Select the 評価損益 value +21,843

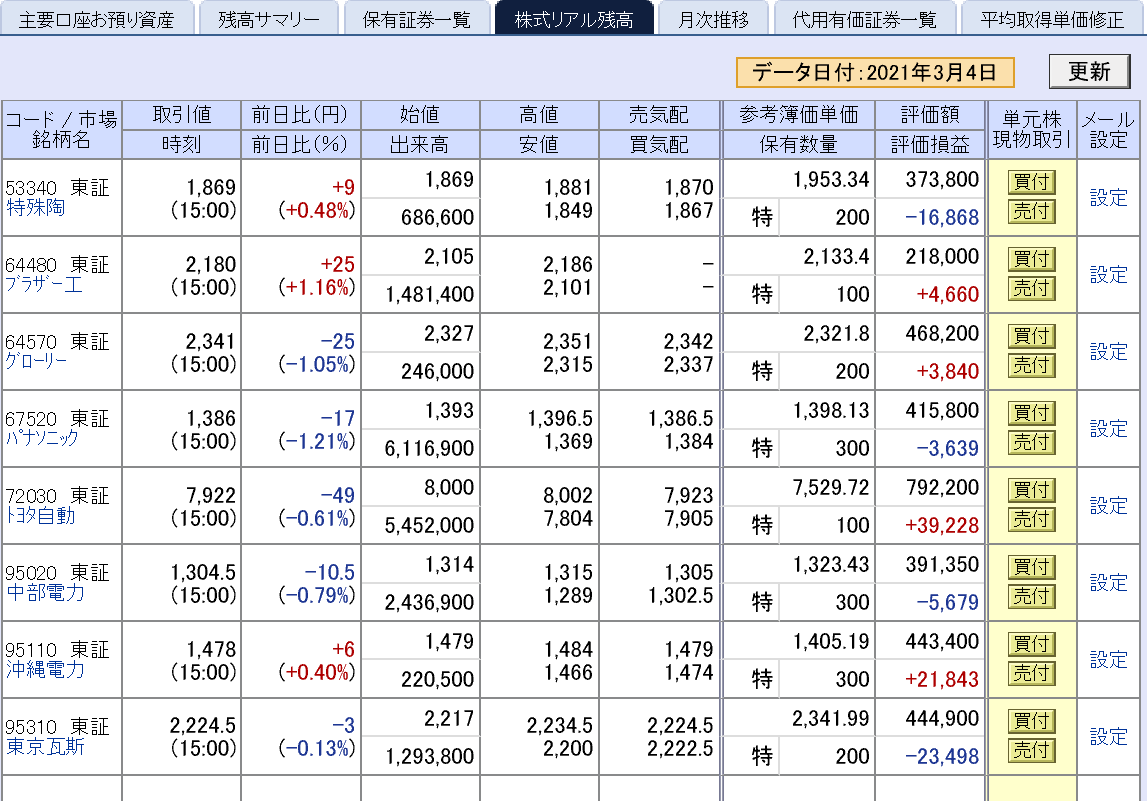coord(941,680)
